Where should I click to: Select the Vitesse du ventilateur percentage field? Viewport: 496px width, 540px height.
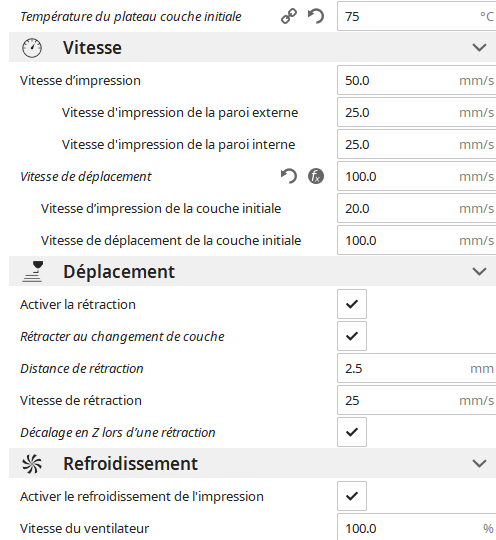pos(417,527)
